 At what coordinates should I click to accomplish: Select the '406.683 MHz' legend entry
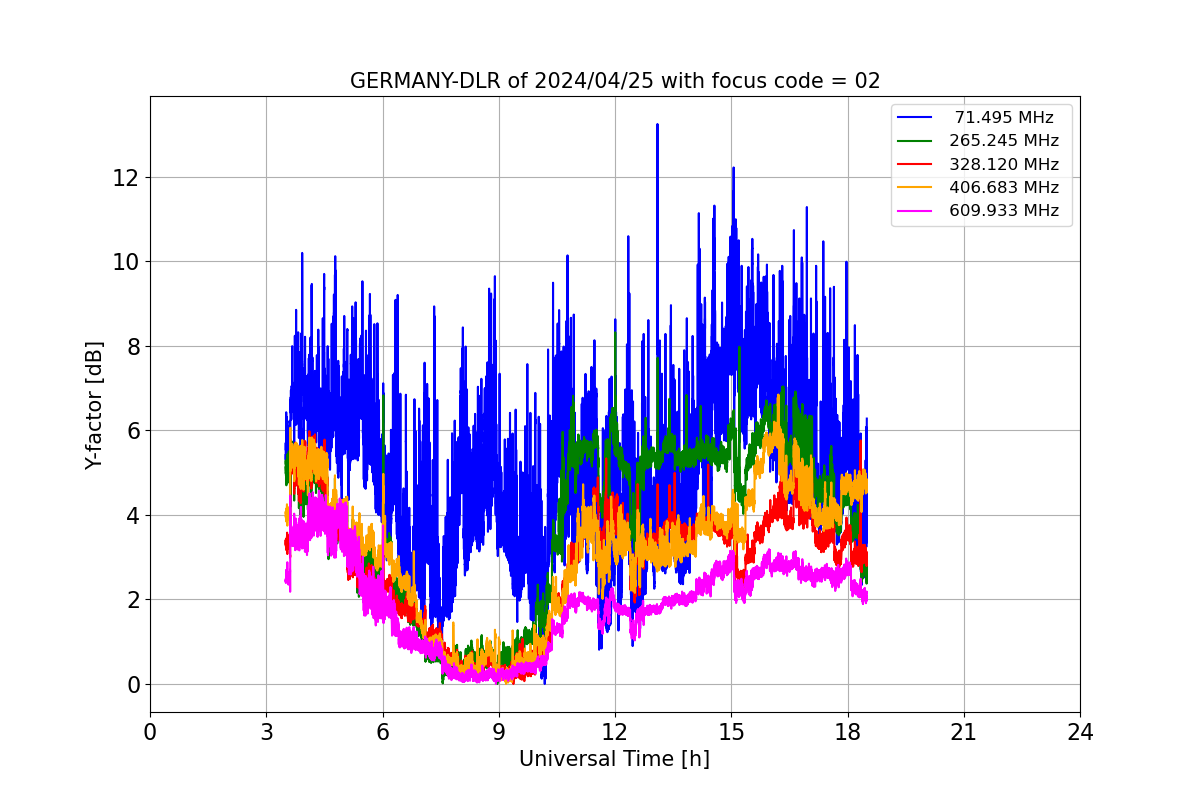click(1003, 187)
